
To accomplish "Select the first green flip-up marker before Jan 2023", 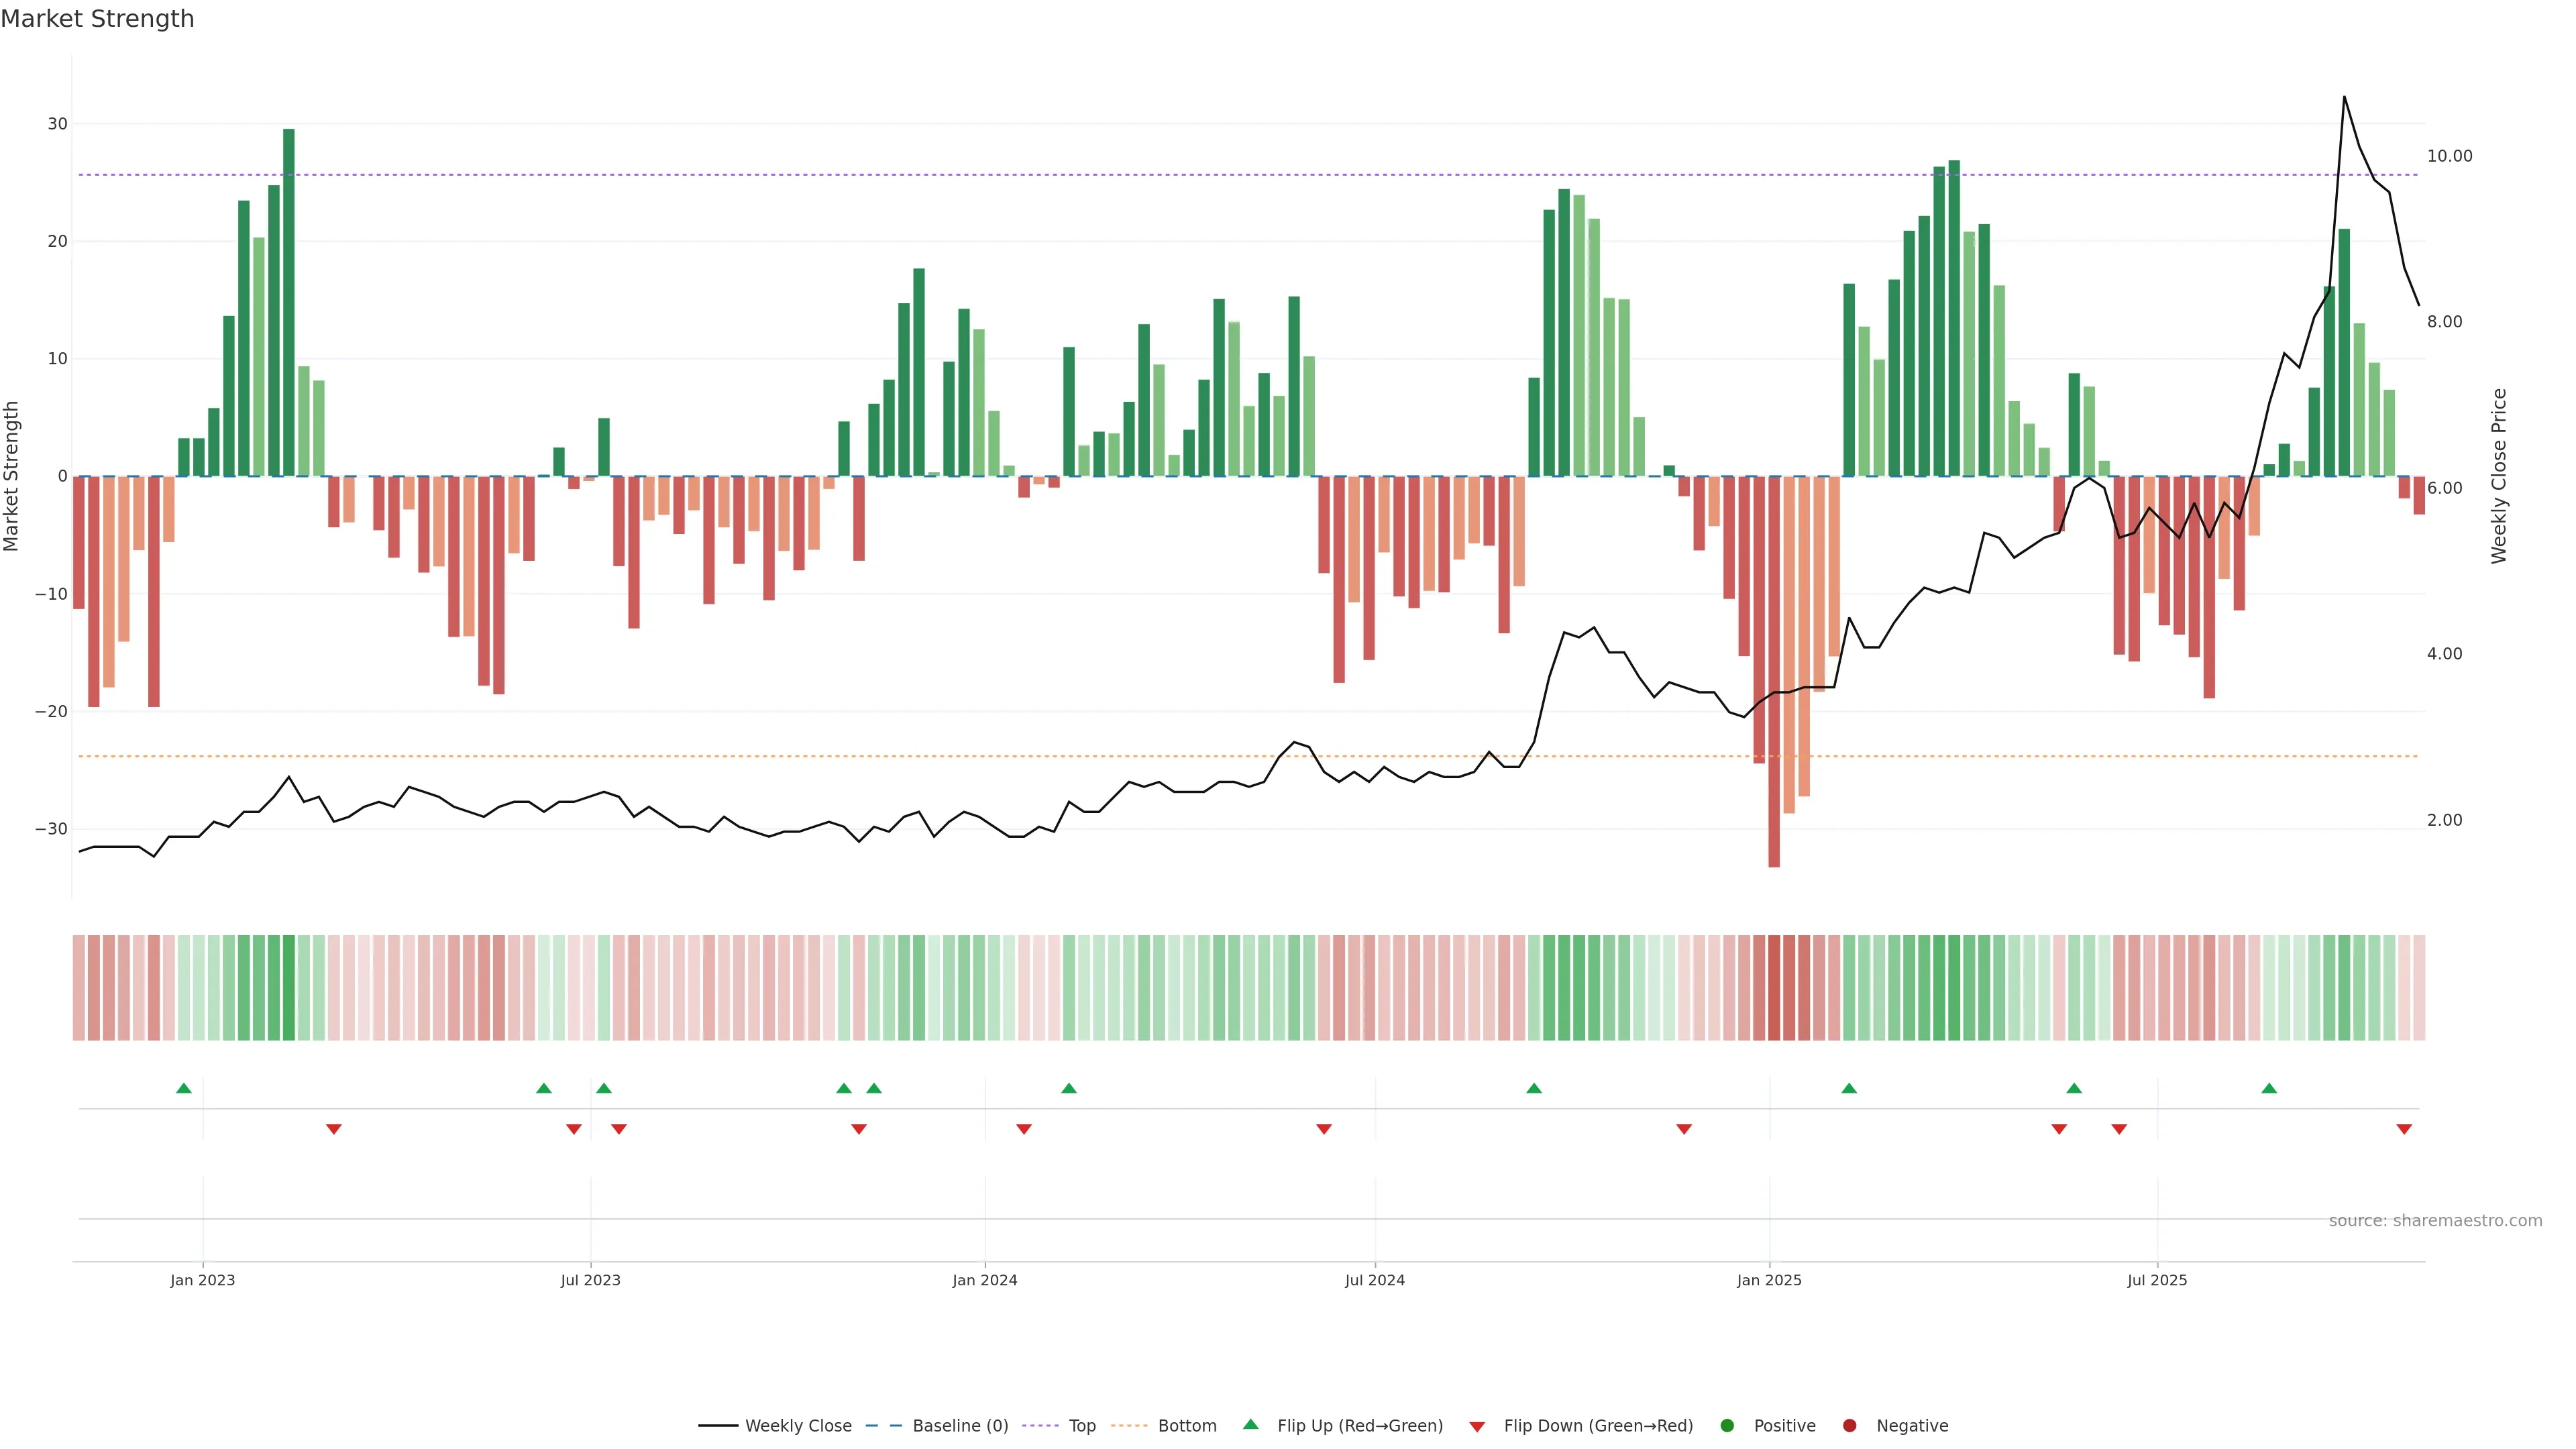I will pyautogui.click(x=184, y=1088).
